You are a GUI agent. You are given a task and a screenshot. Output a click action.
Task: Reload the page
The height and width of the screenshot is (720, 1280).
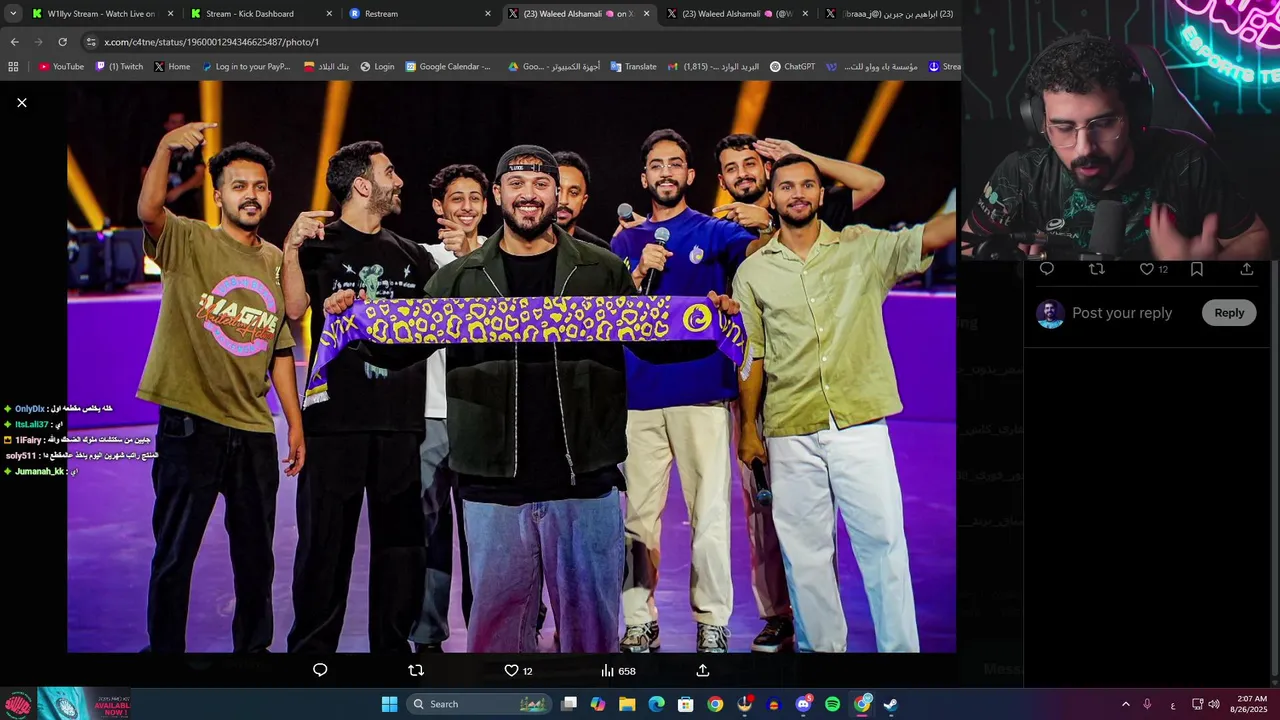[x=62, y=42]
